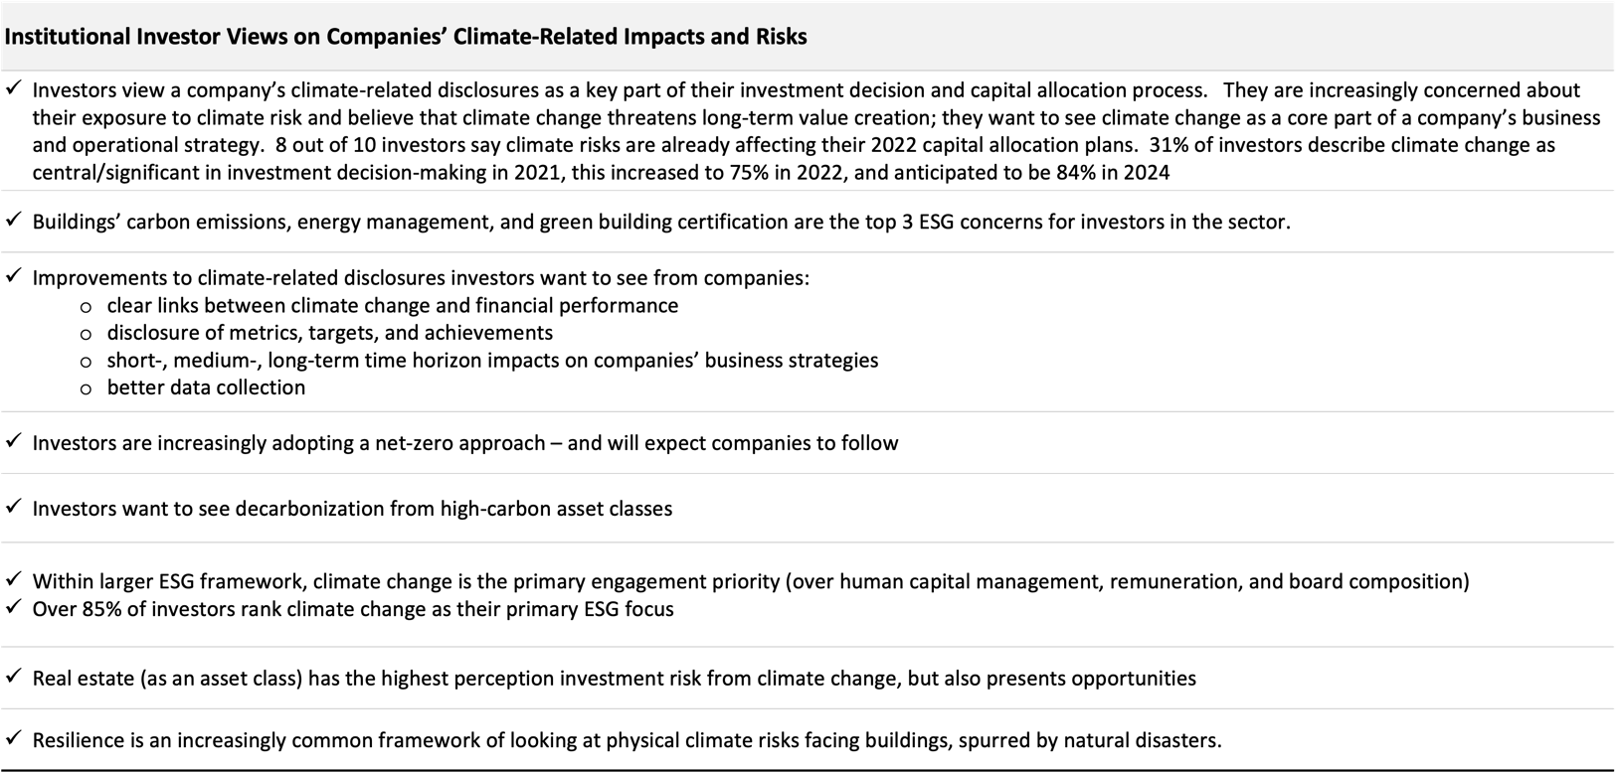Click the "Institutional Investor Views" table heading
1622x776 pixels.
tap(406, 37)
